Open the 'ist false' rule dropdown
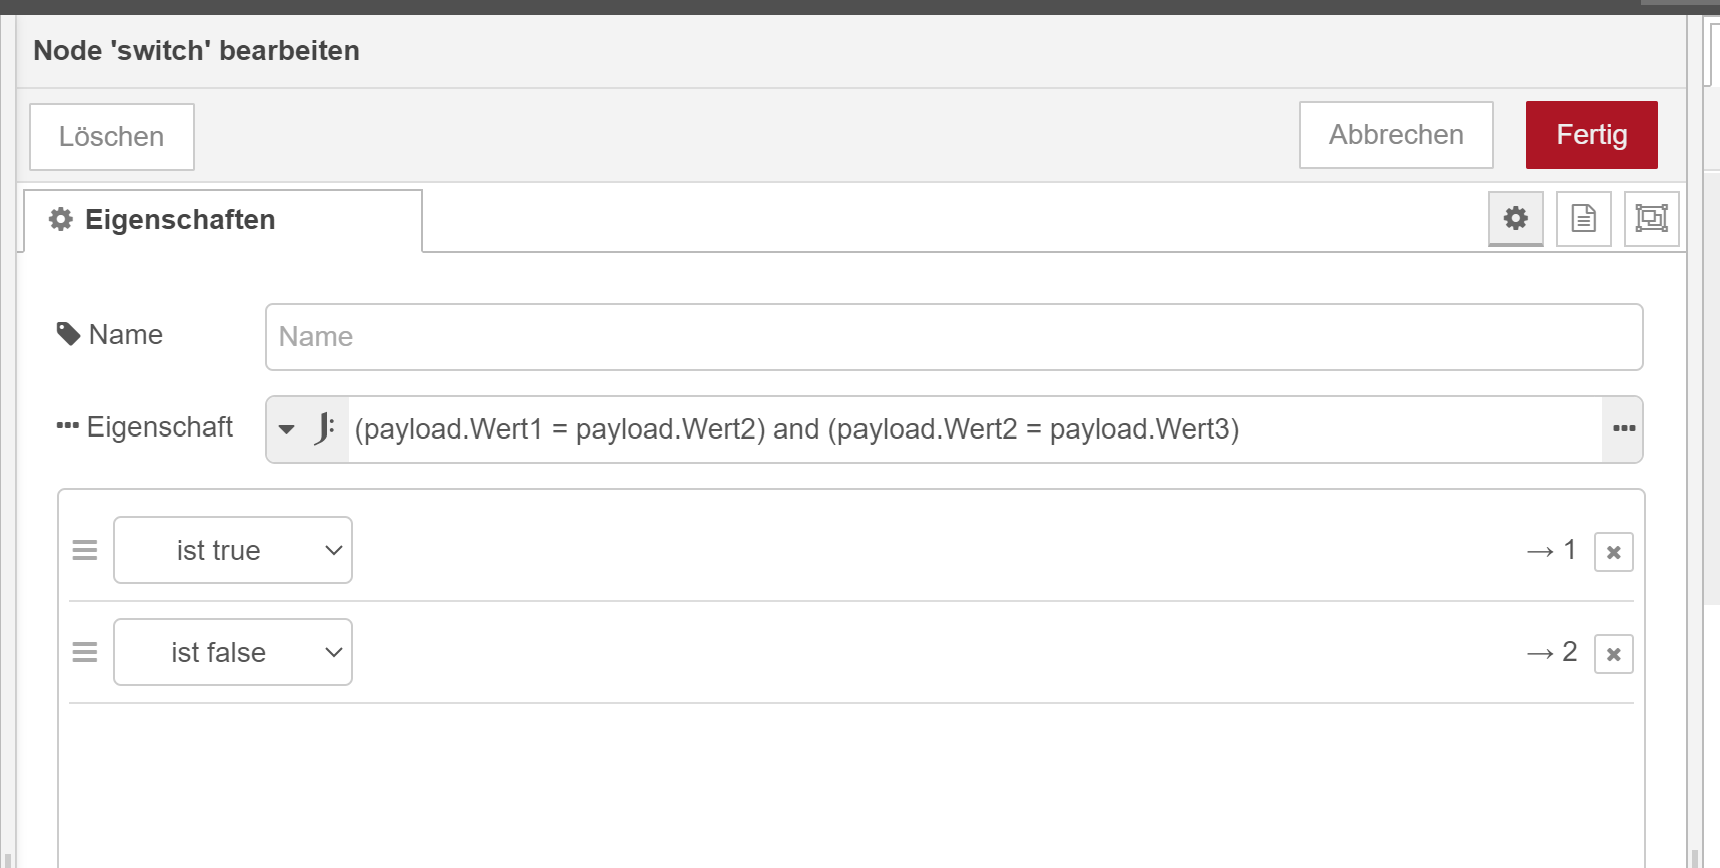 tap(233, 652)
